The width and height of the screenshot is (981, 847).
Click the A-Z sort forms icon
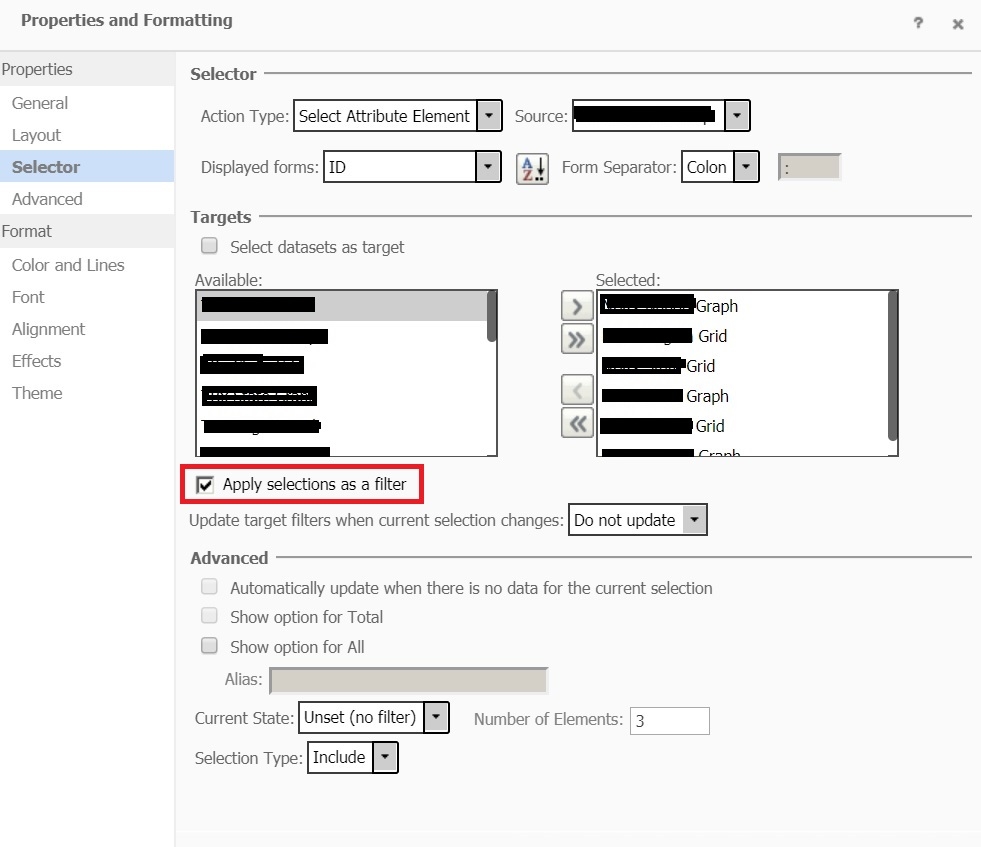pos(532,168)
